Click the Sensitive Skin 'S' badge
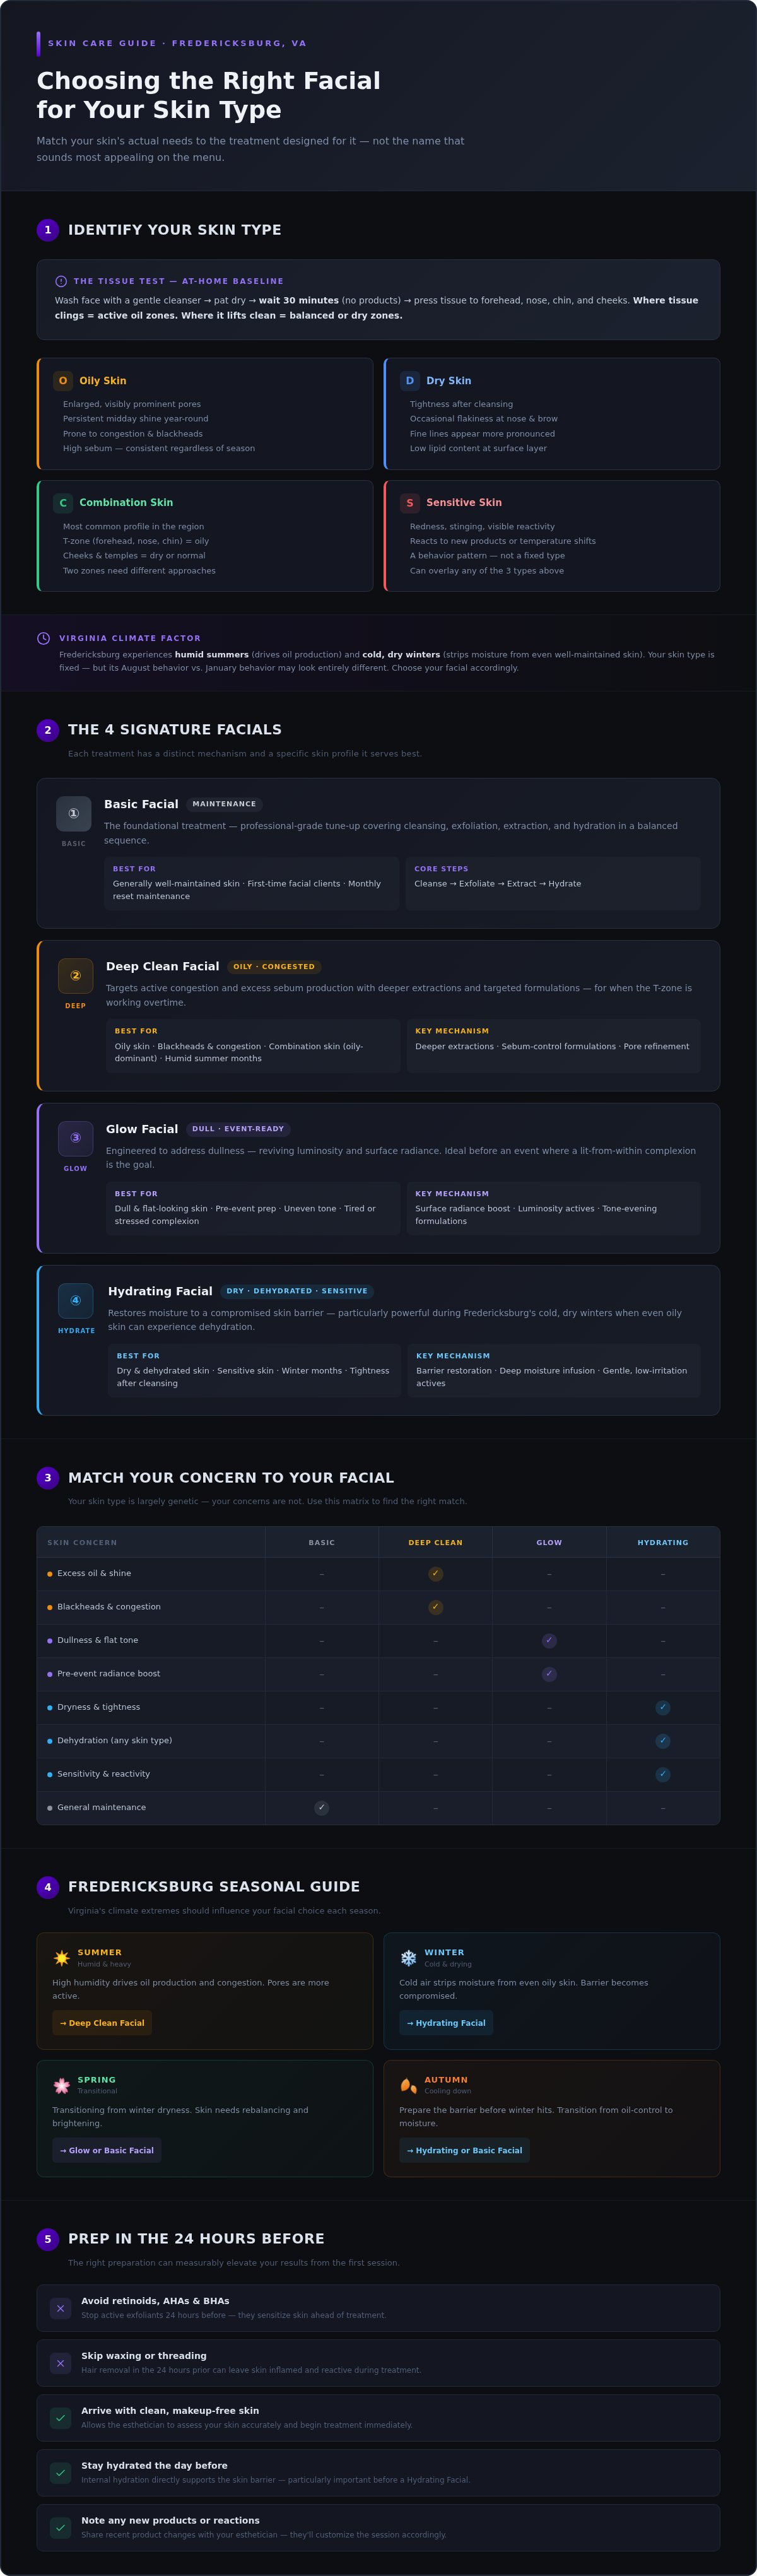757x2576 pixels. (x=410, y=503)
